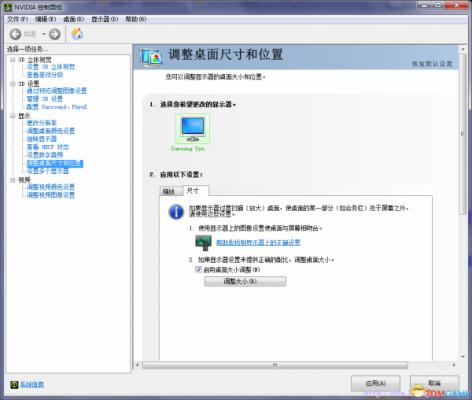Go to the Home page icon
The width and height of the screenshot is (472, 400).
(77, 34)
